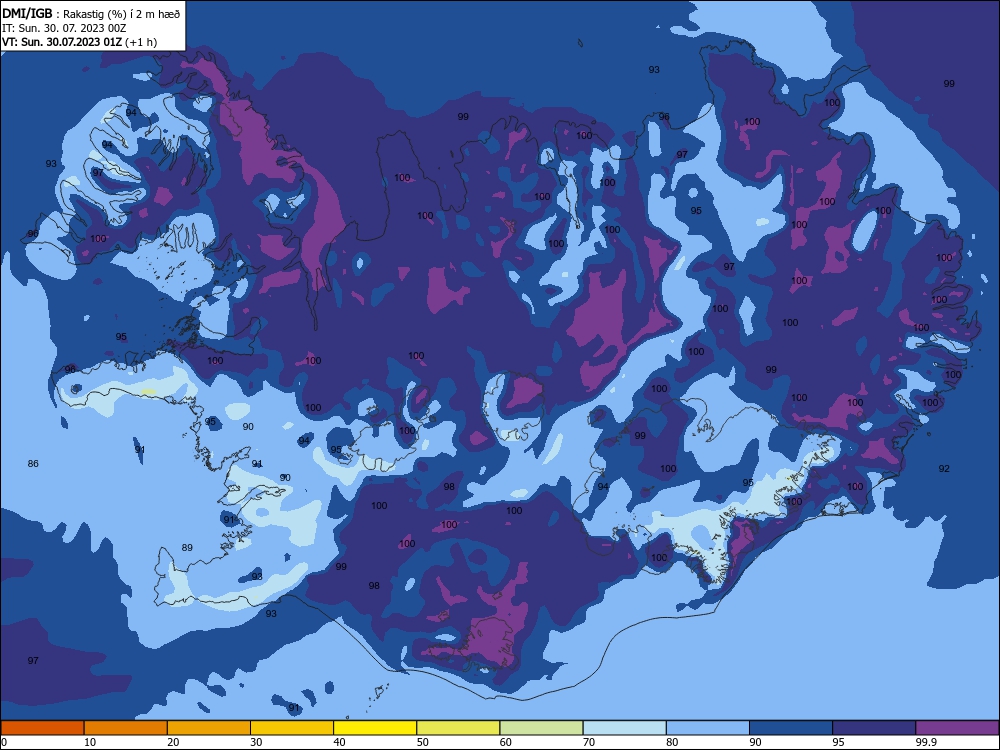The height and width of the screenshot is (750, 1000).
Task: Click the 'VT: Sun. 30.07.2023 01Z (+1 h)' line
Action: point(79,42)
